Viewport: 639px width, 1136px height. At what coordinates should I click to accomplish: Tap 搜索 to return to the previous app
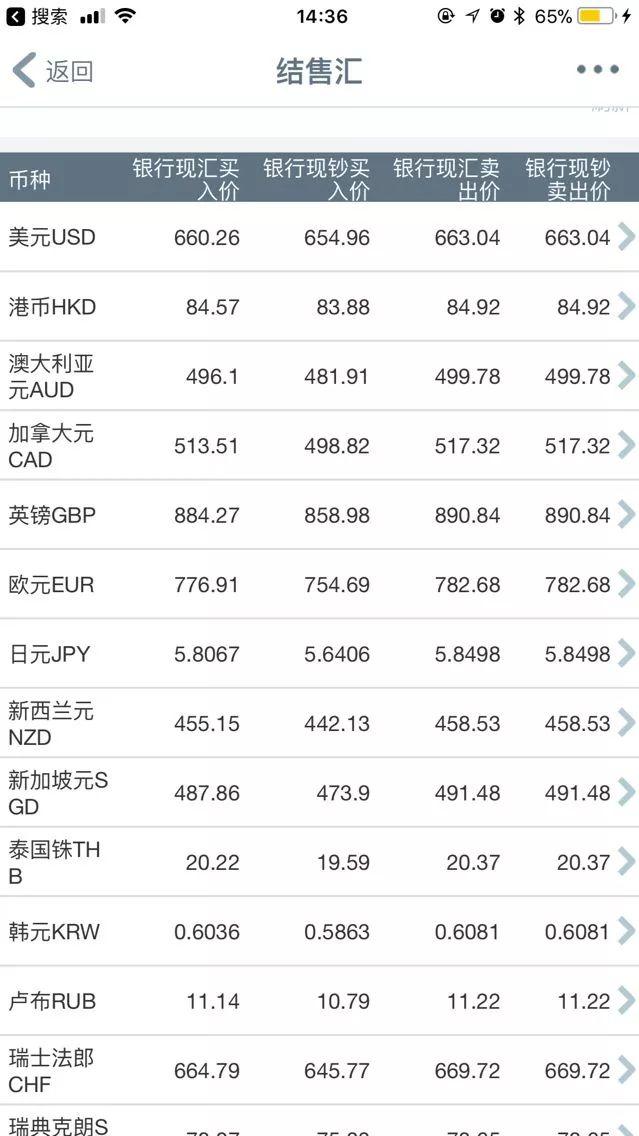(x=48, y=16)
